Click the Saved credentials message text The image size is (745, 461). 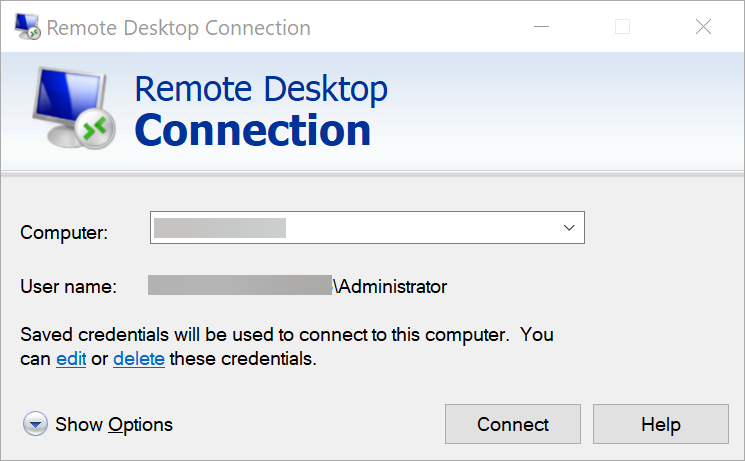pyautogui.click(x=287, y=334)
